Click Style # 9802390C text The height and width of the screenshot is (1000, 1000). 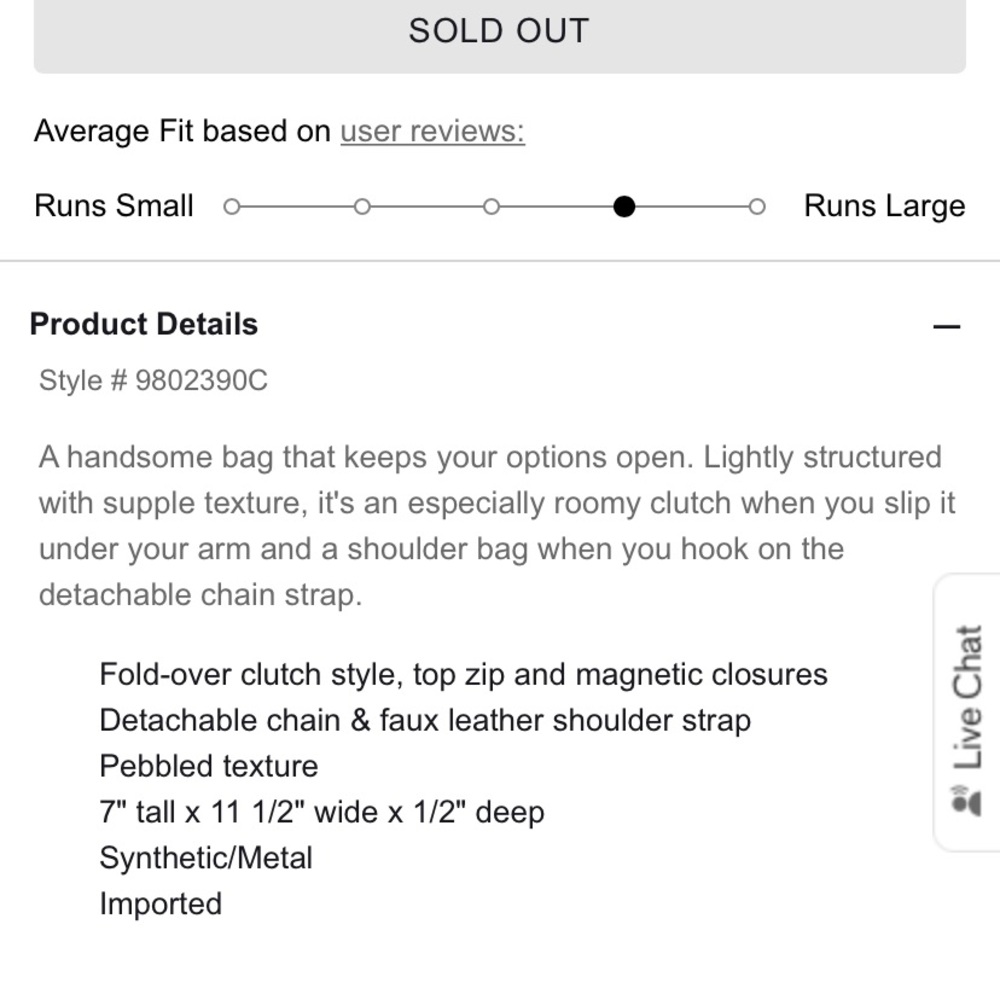[x=153, y=381]
